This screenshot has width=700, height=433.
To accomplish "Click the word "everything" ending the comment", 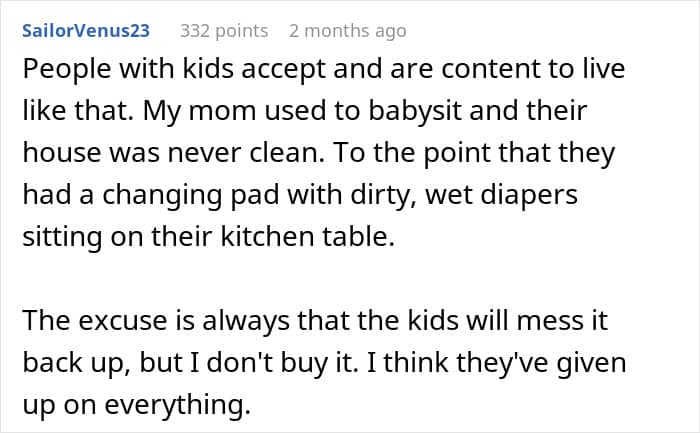I will click(177, 406).
